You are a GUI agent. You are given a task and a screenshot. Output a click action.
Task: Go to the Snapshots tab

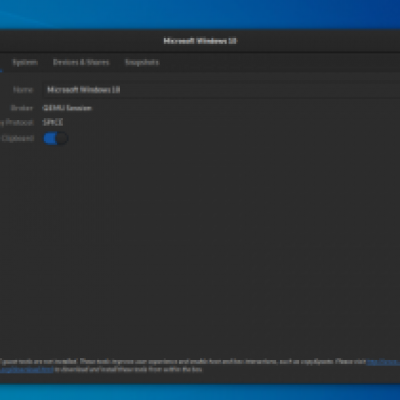142,62
